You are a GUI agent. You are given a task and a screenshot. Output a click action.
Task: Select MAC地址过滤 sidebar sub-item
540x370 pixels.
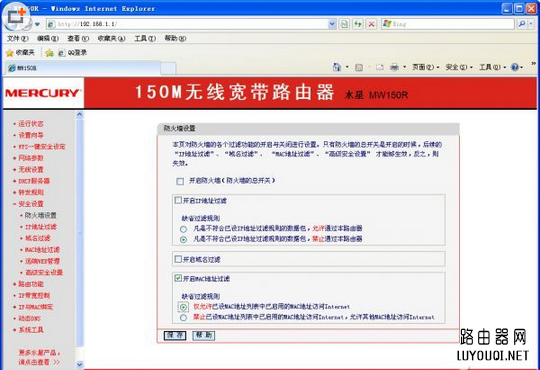[x=42, y=249]
